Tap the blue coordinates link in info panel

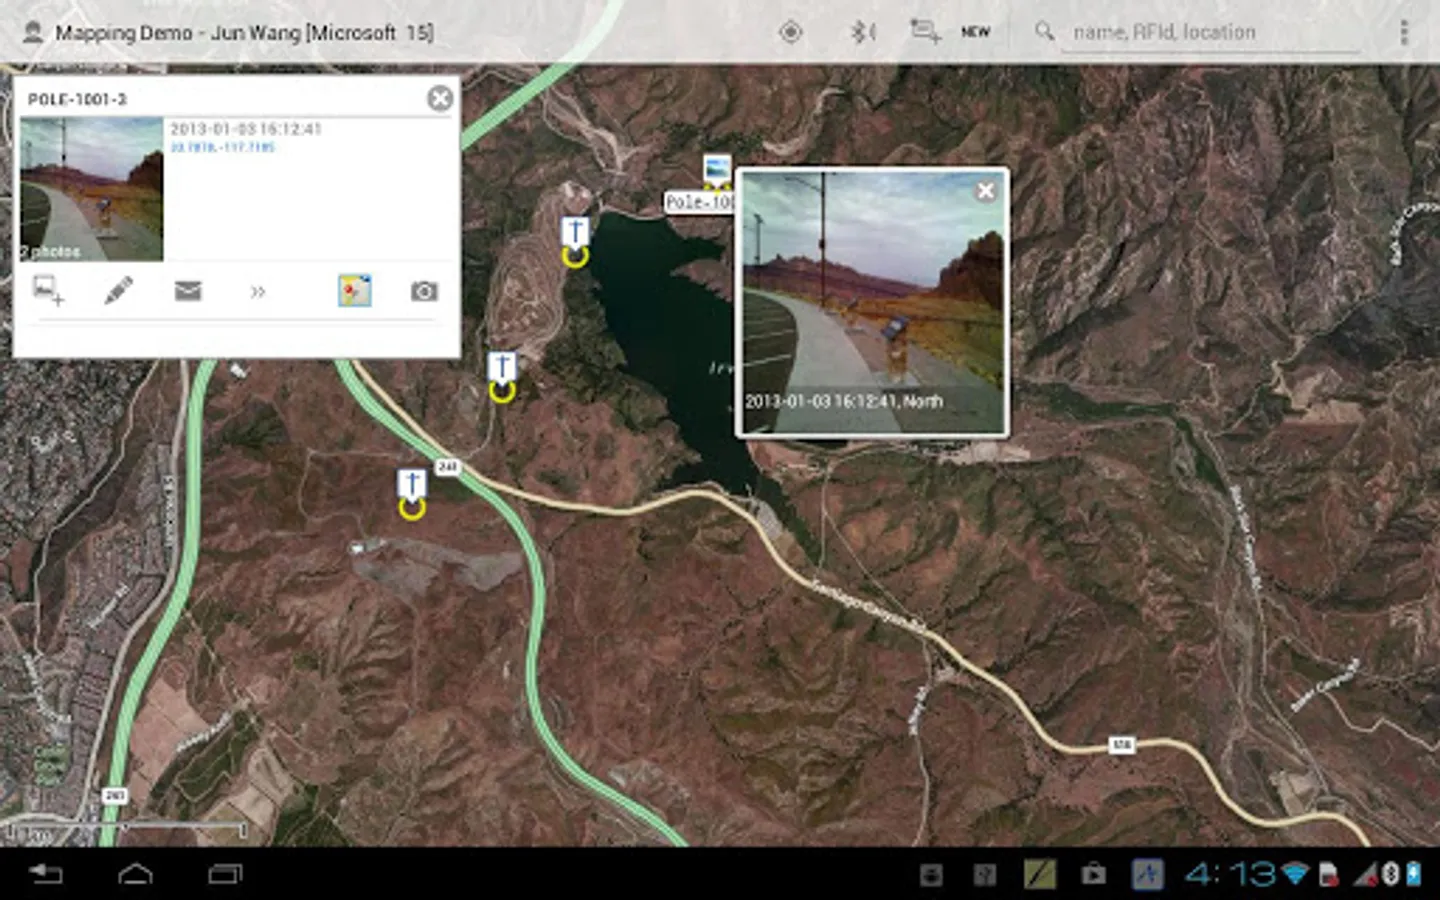coord(222,148)
